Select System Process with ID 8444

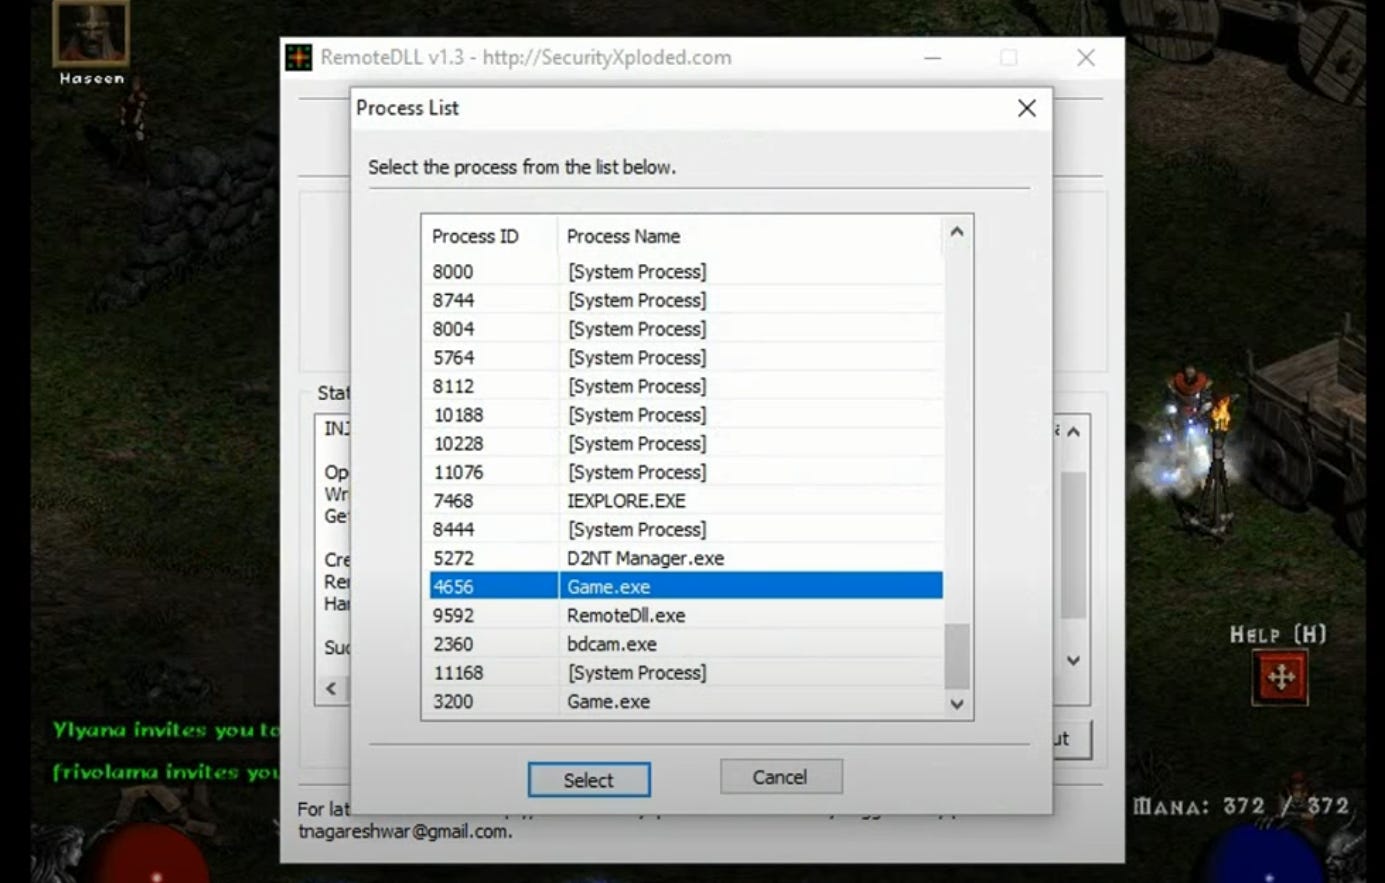[x=686, y=529]
